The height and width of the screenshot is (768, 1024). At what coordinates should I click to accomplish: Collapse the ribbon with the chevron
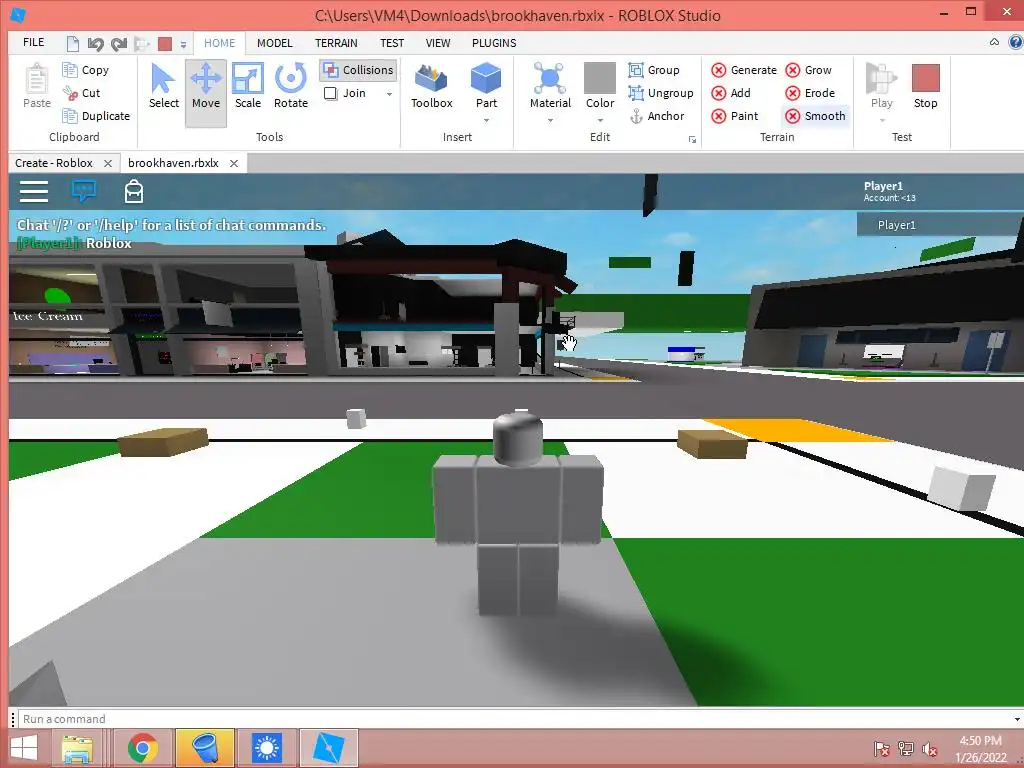(994, 42)
